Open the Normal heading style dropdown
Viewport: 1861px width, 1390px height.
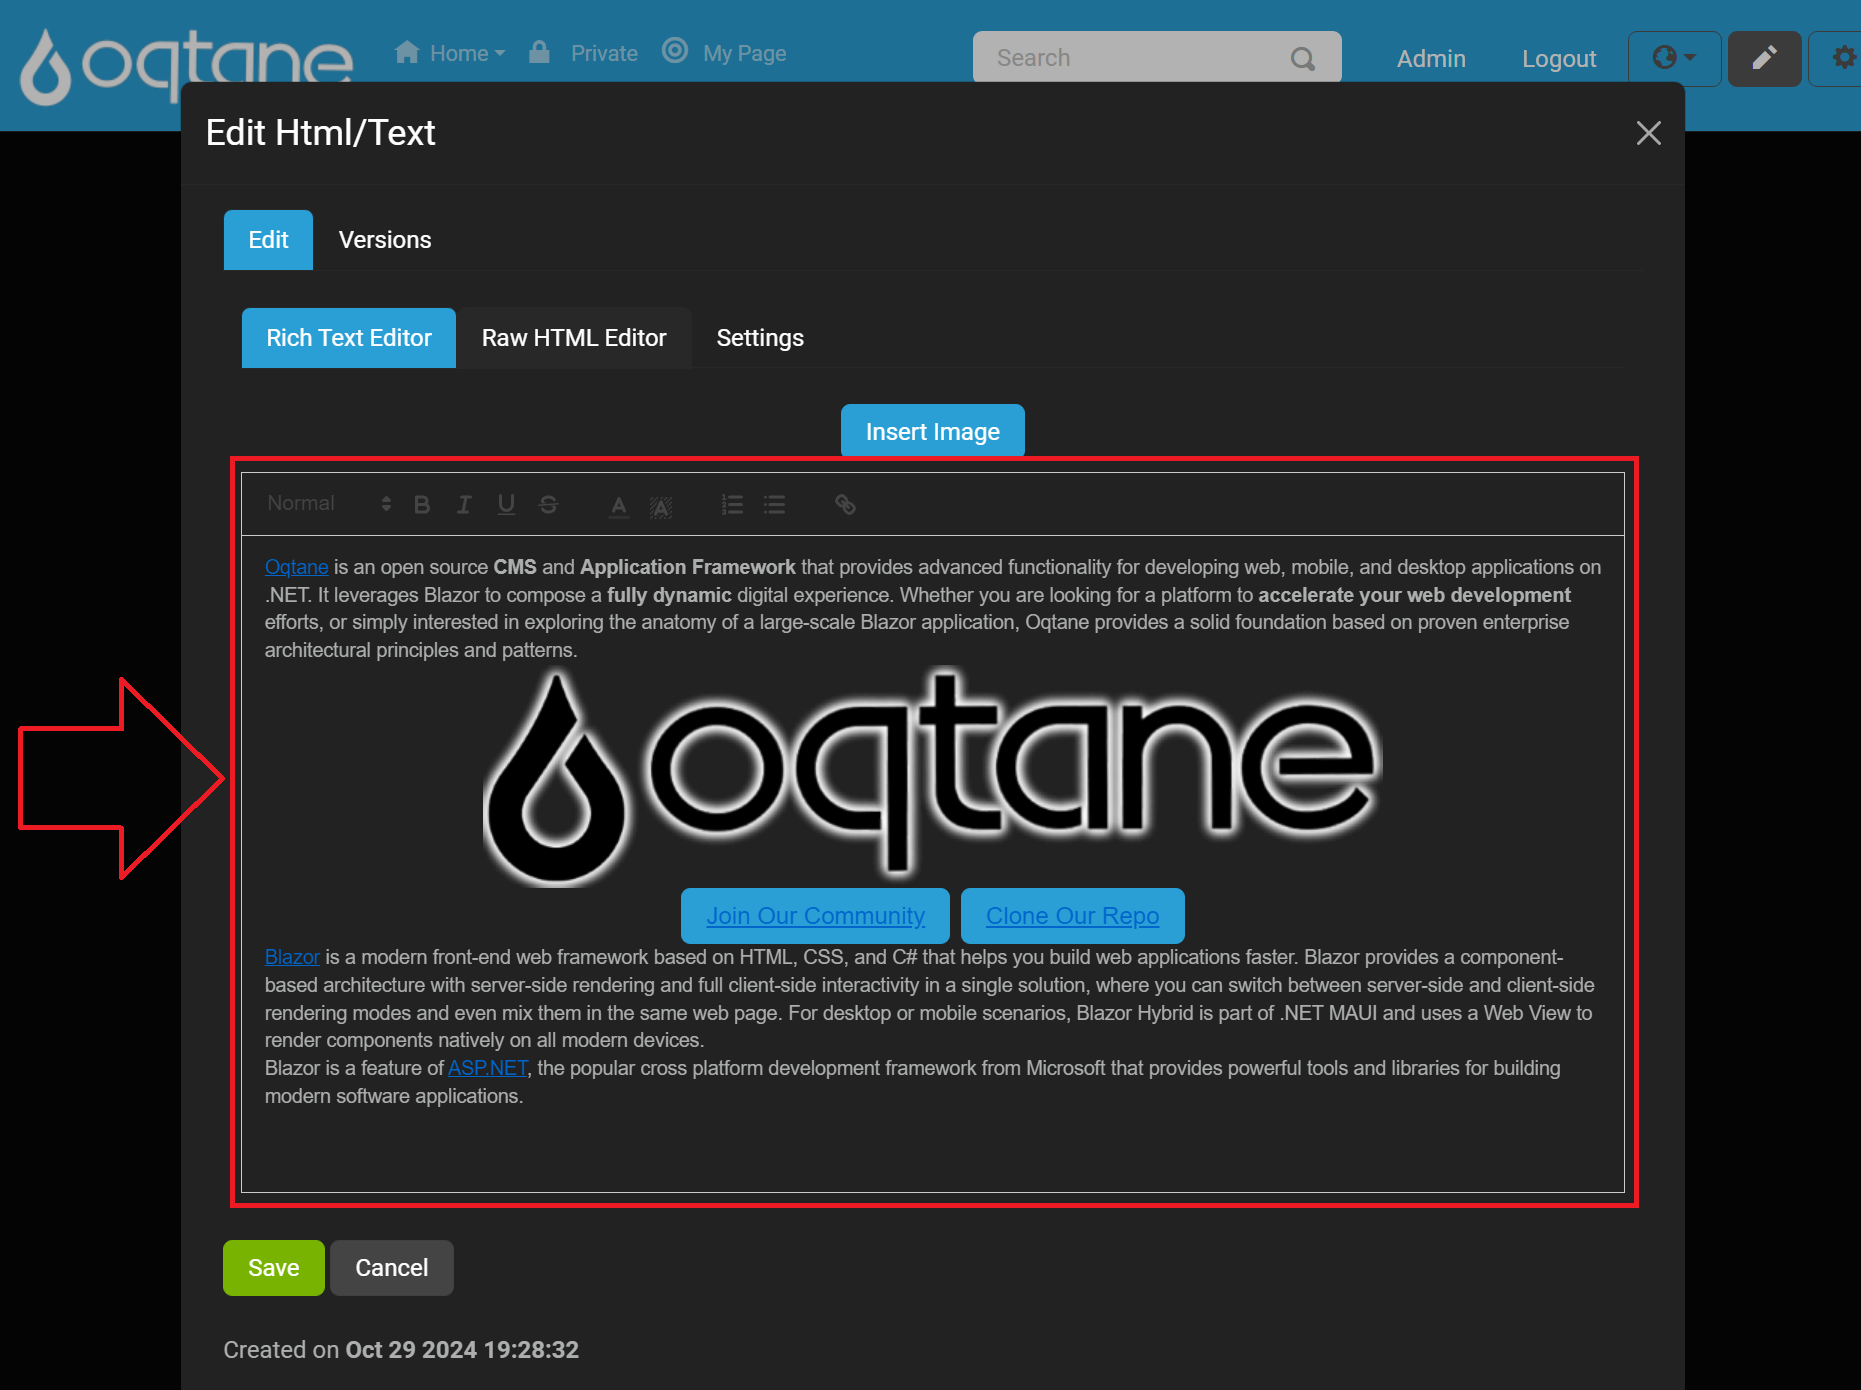(328, 504)
